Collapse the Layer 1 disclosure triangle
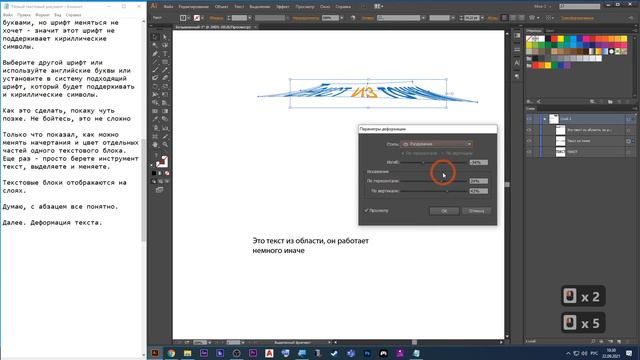This screenshot has width=640, height=360. tap(544, 119)
